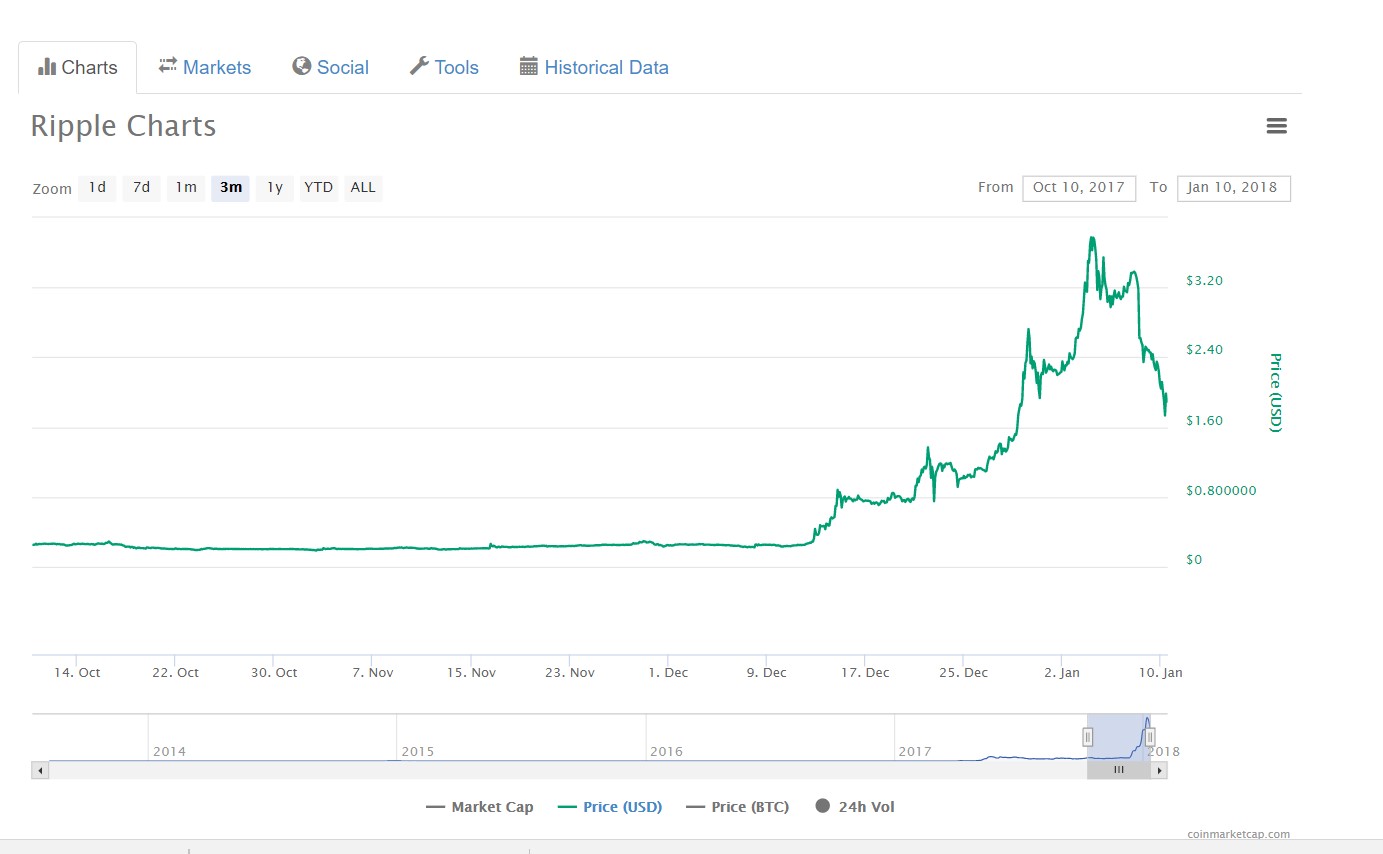Choose the YTD zoom range
The width and height of the screenshot is (1383, 854).
point(319,188)
